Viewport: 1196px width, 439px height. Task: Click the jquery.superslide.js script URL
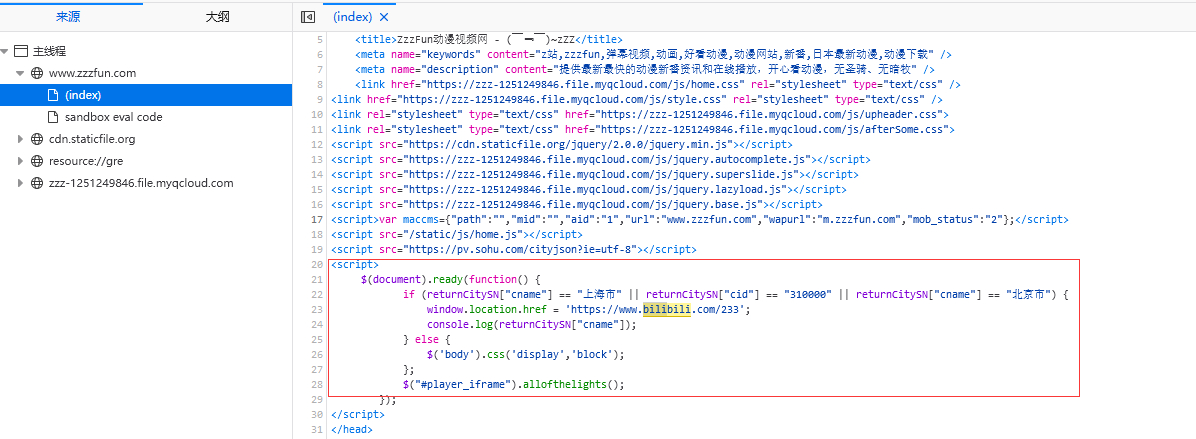click(602, 175)
